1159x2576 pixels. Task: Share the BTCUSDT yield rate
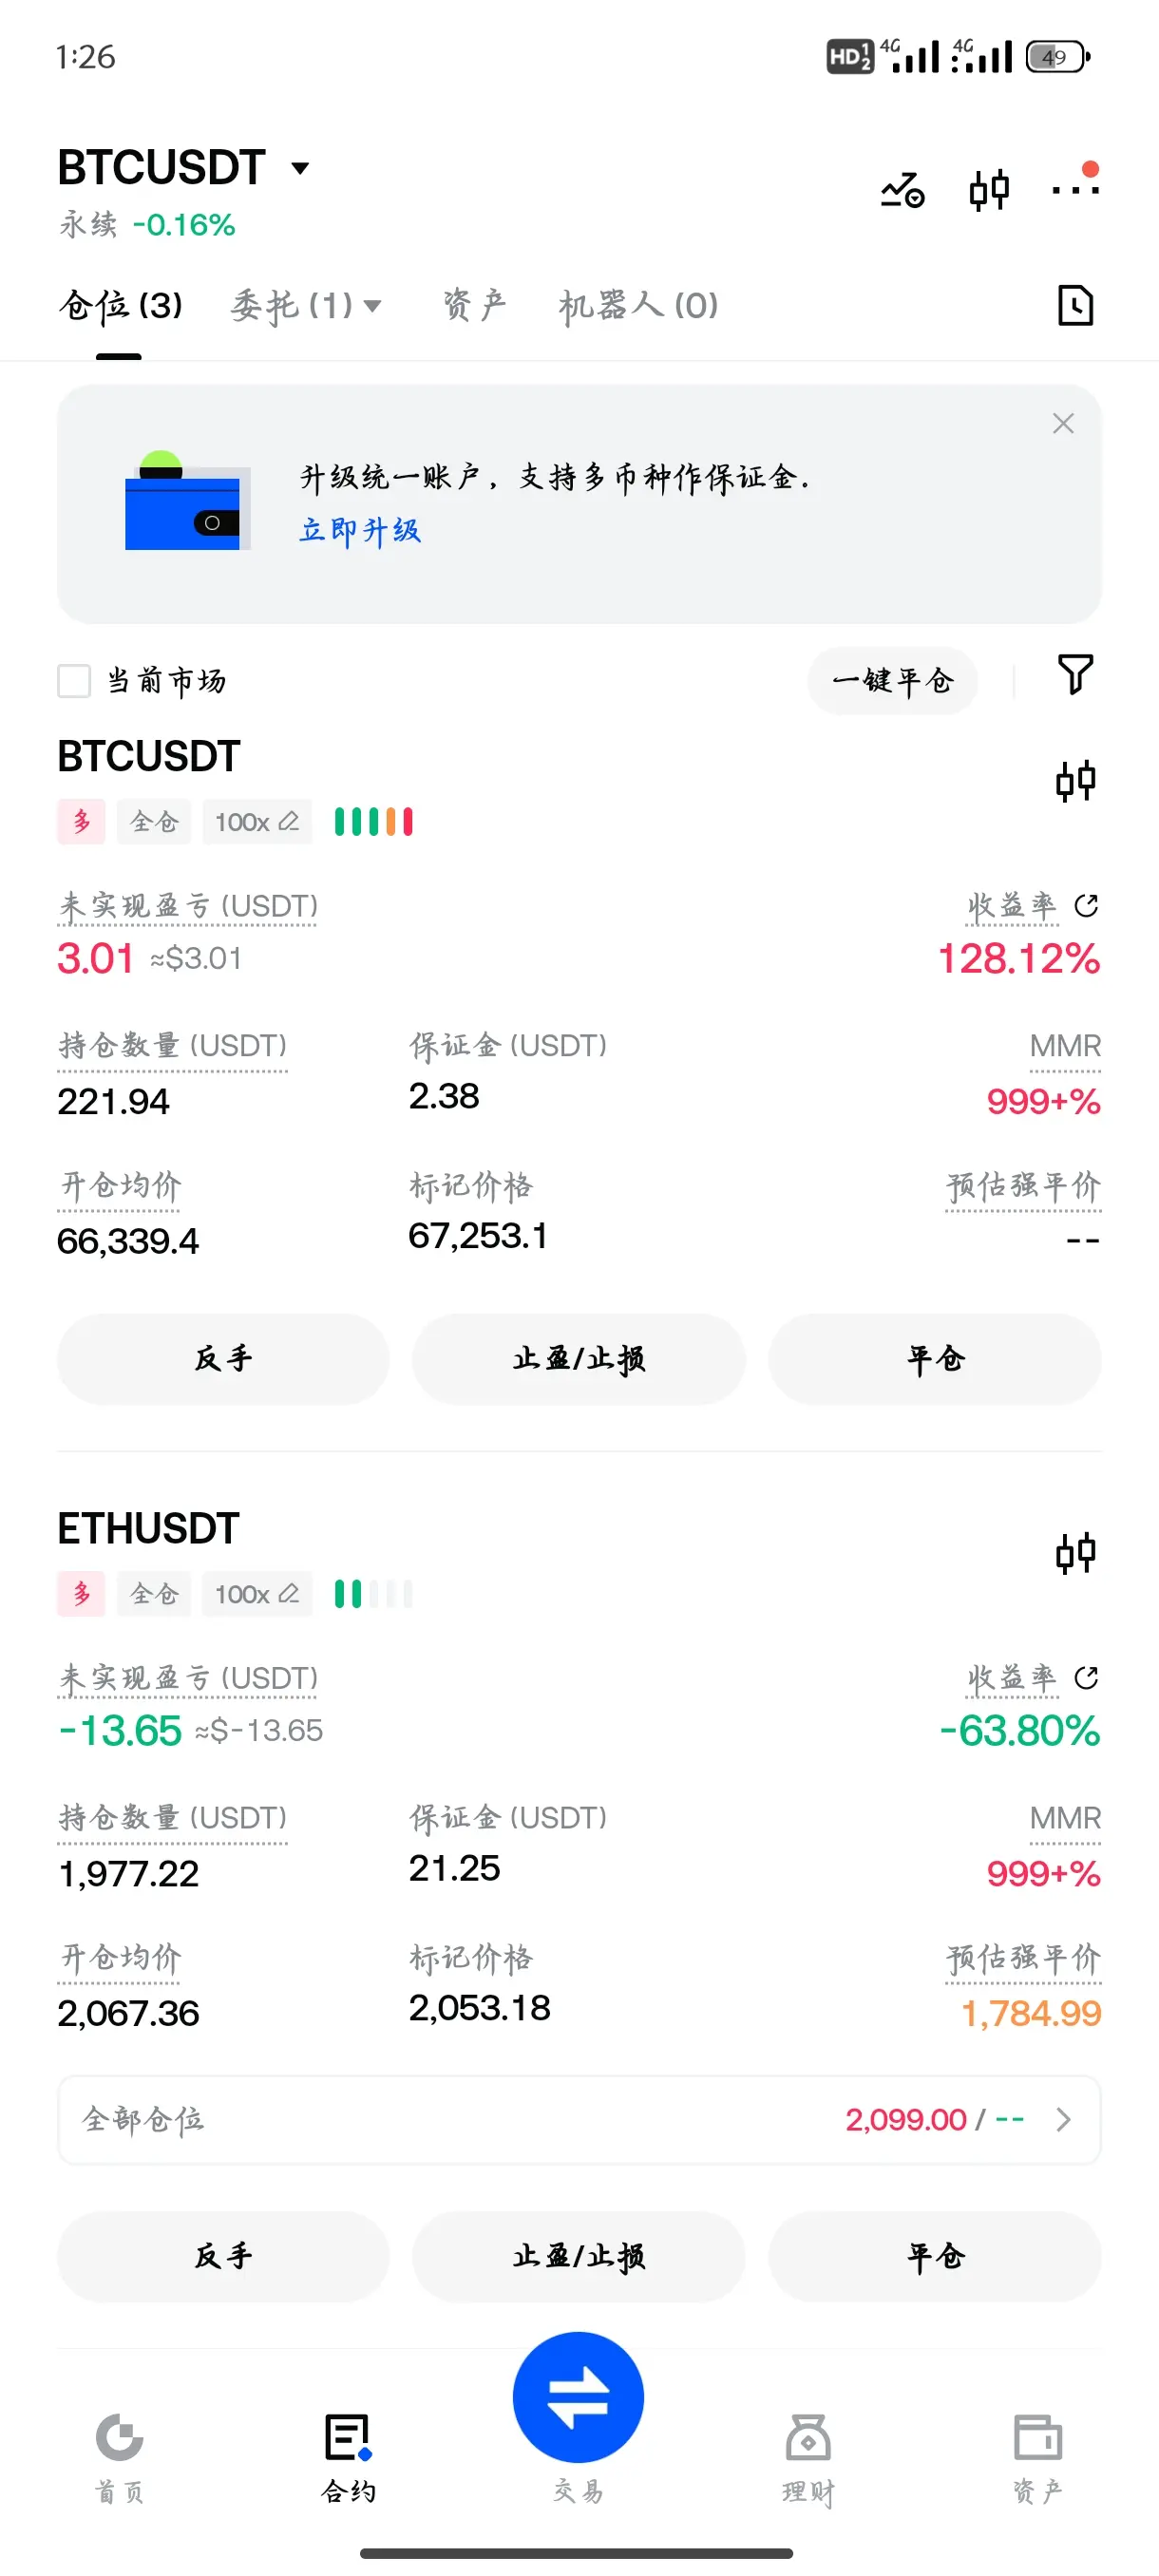click(x=1086, y=906)
